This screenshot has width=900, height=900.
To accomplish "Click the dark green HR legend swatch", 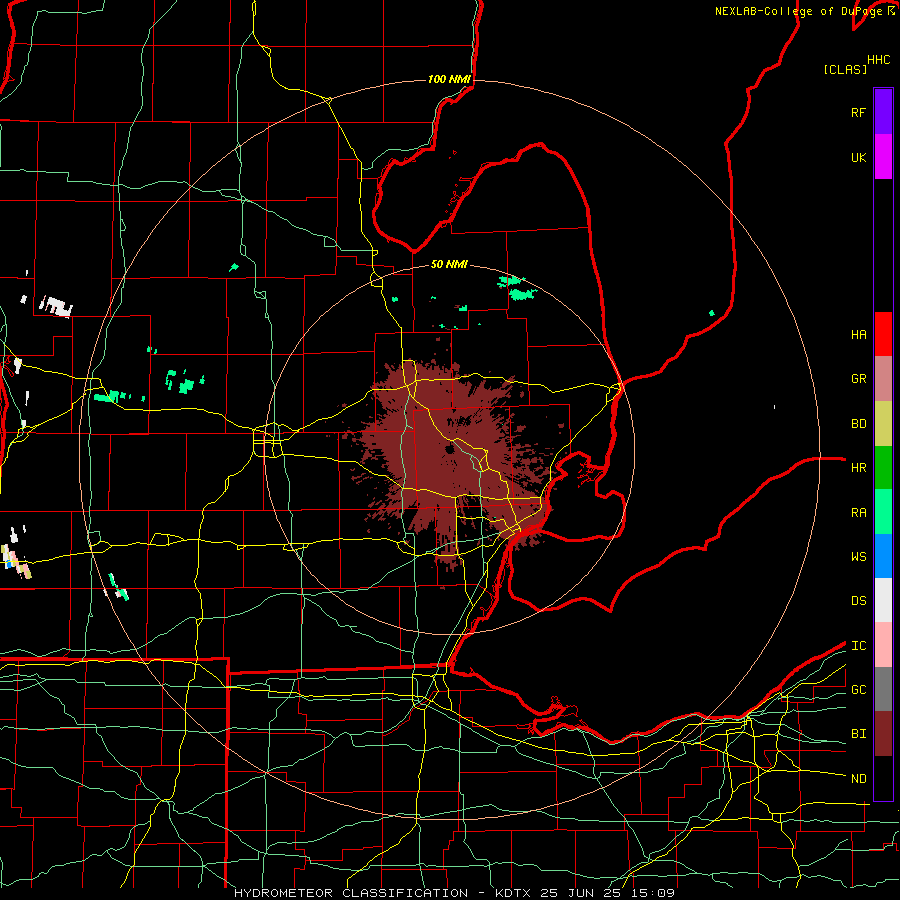I will (x=883, y=468).
